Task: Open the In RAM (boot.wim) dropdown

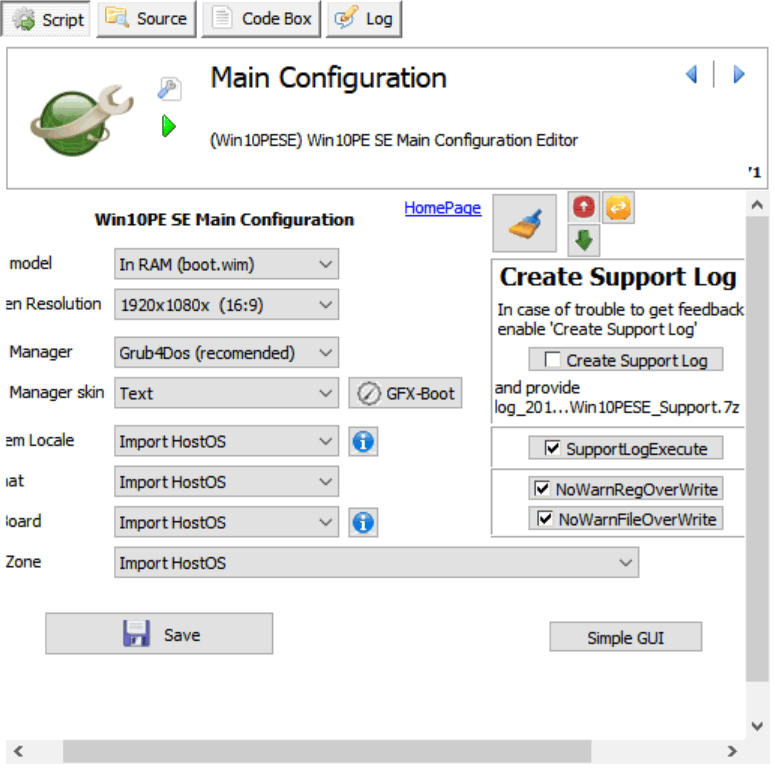Action: [x=227, y=264]
